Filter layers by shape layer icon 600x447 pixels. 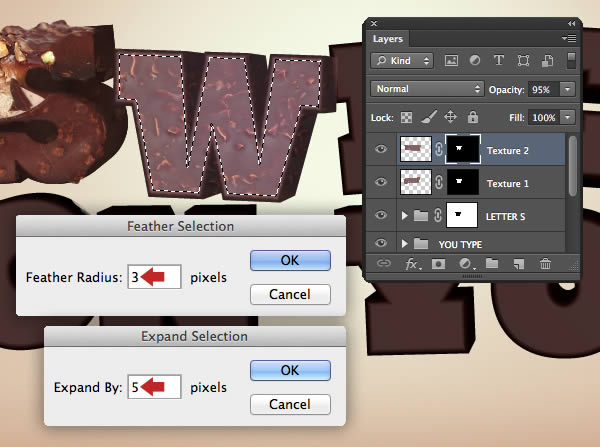click(523, 60)
